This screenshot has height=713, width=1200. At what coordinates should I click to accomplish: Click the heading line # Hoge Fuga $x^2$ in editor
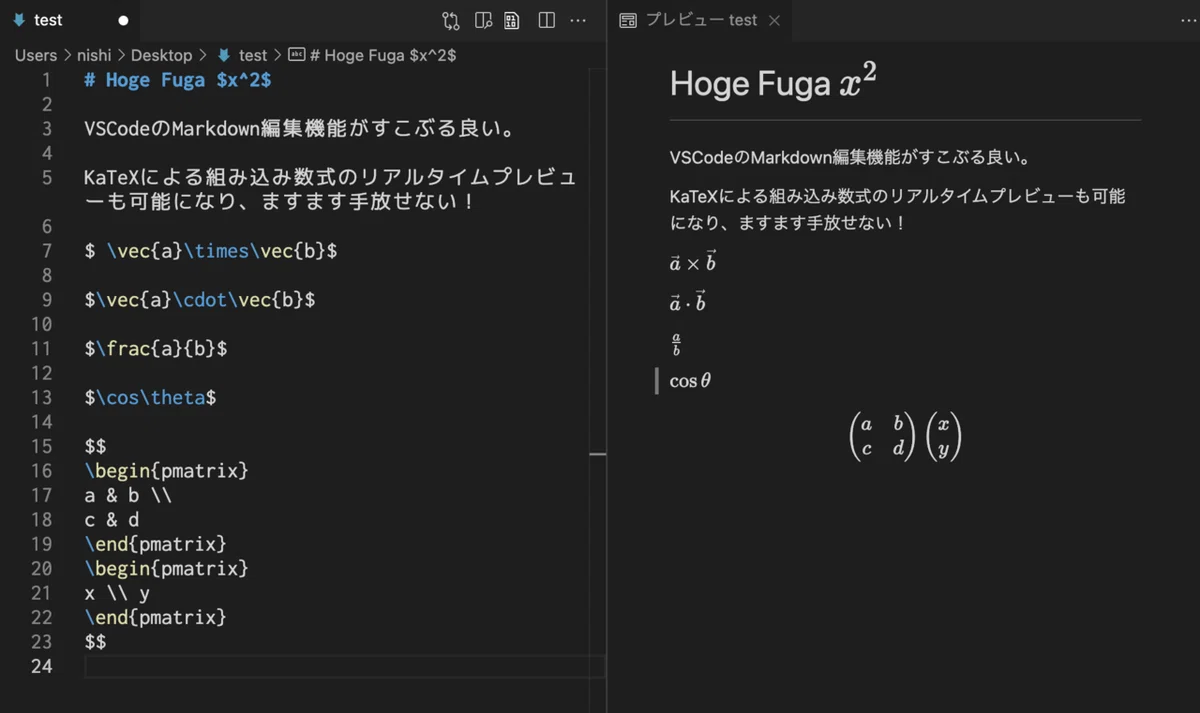[178, 80]
